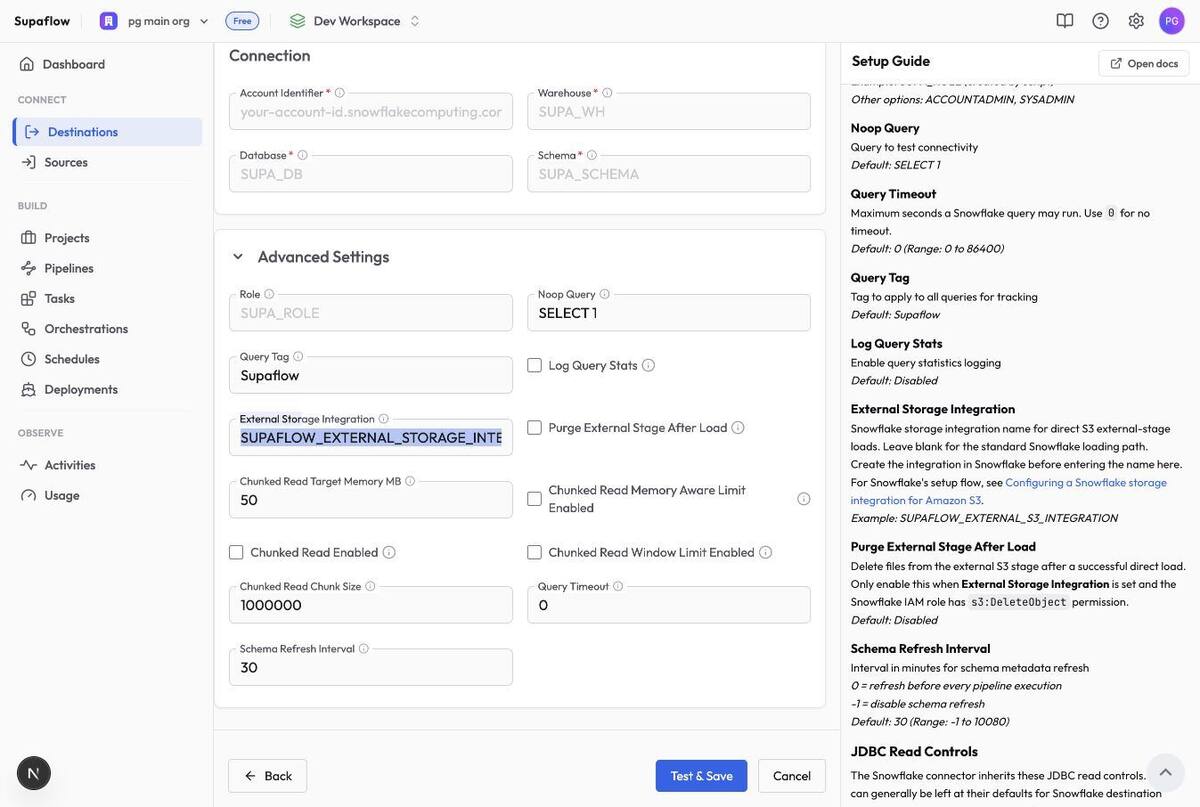This screenshot has width=1200, height=807.
Task: Click the Query Tag field containing Supaflow
Action: 371,375
